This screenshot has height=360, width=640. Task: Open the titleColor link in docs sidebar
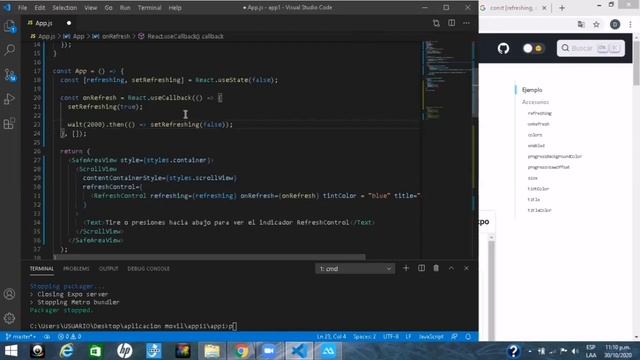pyautogui.click(x=539, y=210)
